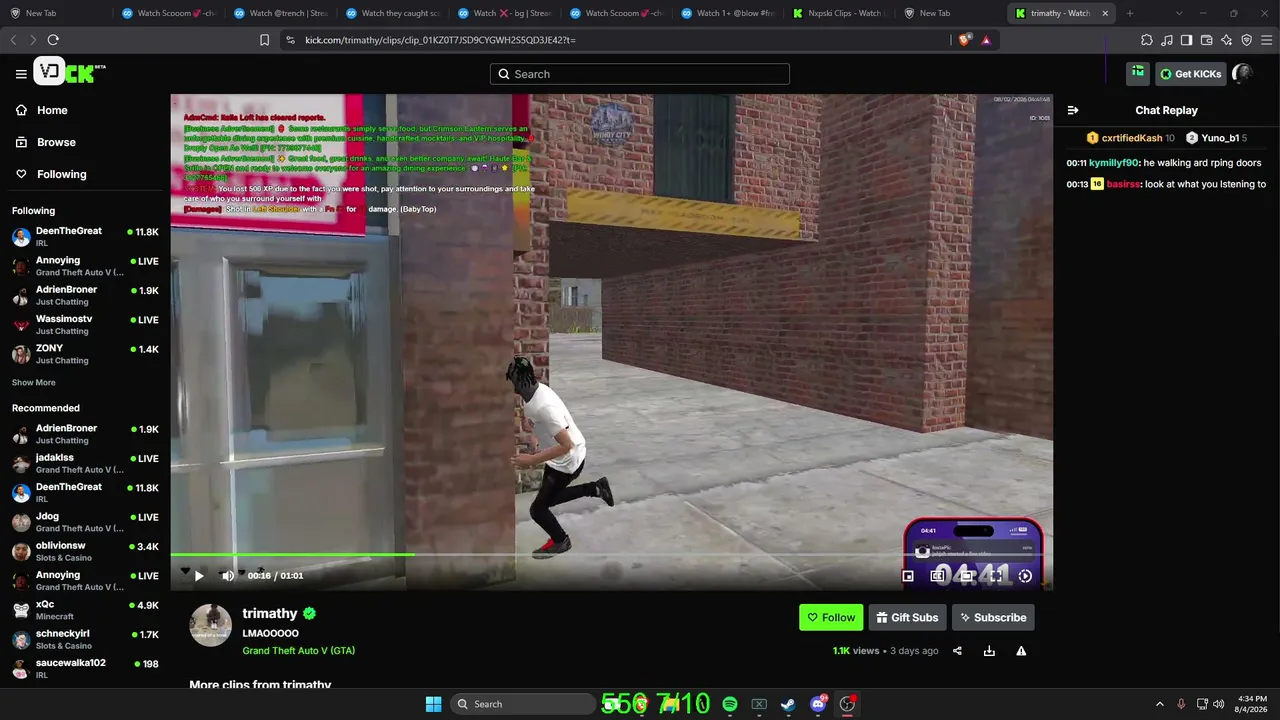Show hidden system tray icons
This screenshot has width=1280, height=720.
(x=1160, y=704)
